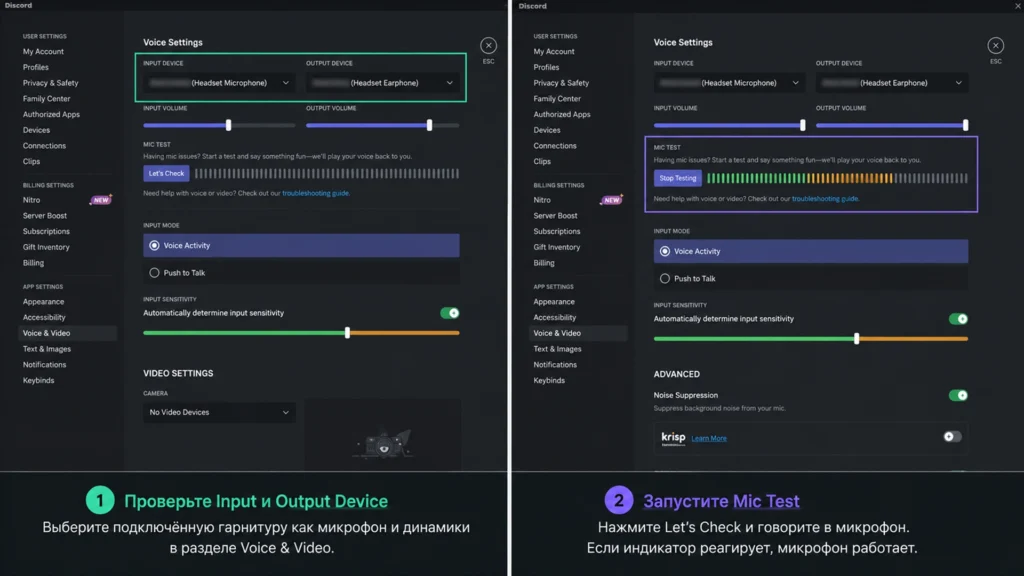
Task: Expand Camera dropdown showing No Video Devices
Action: (219, 412)
